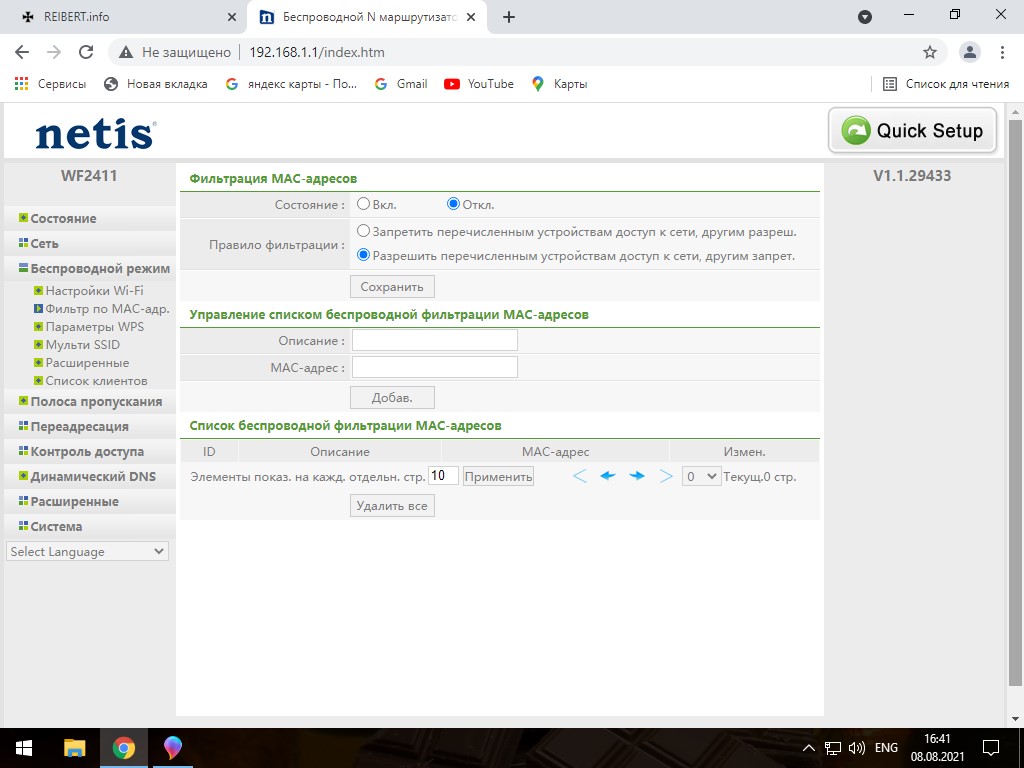This screenshot has width=1024, height=768.
Task: Open the Сервисы apps bookmark
Action: click(x=50, y=84)
